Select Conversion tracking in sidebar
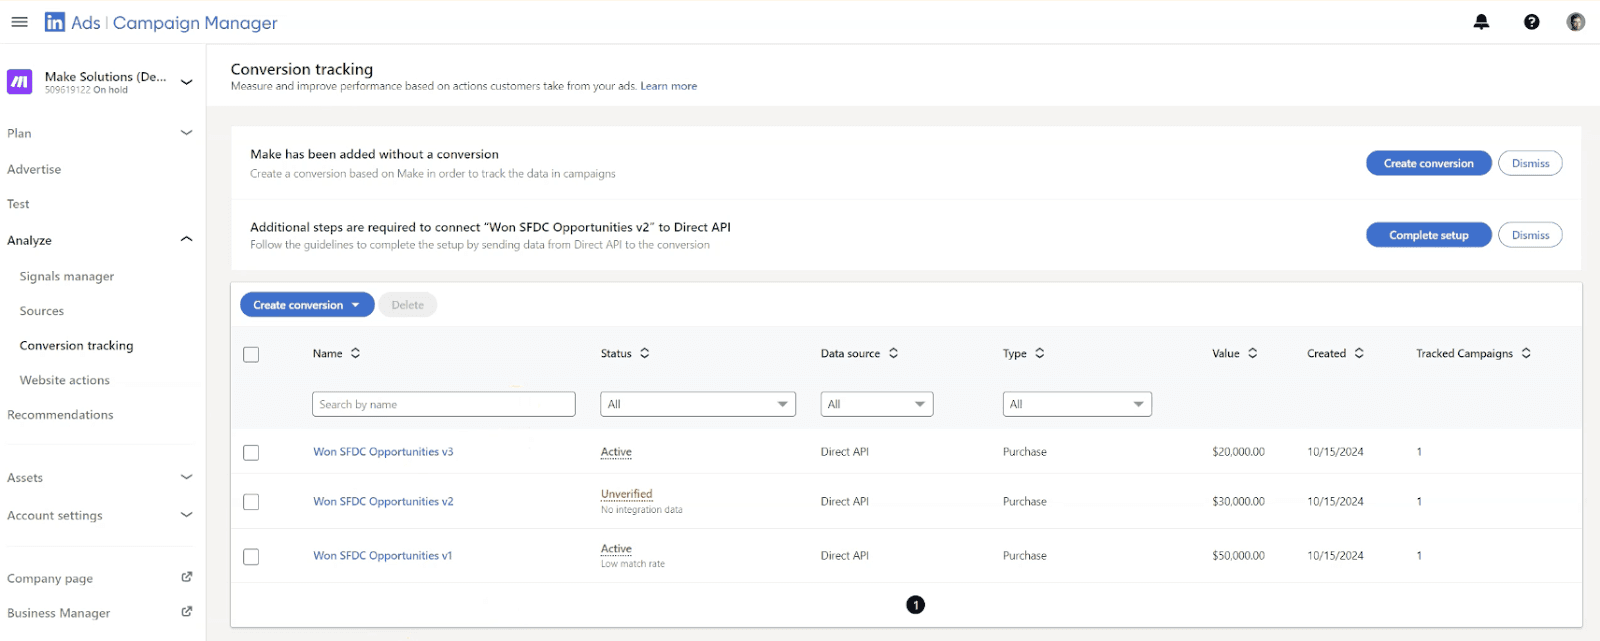1600x641 pixels. (76, 345)
